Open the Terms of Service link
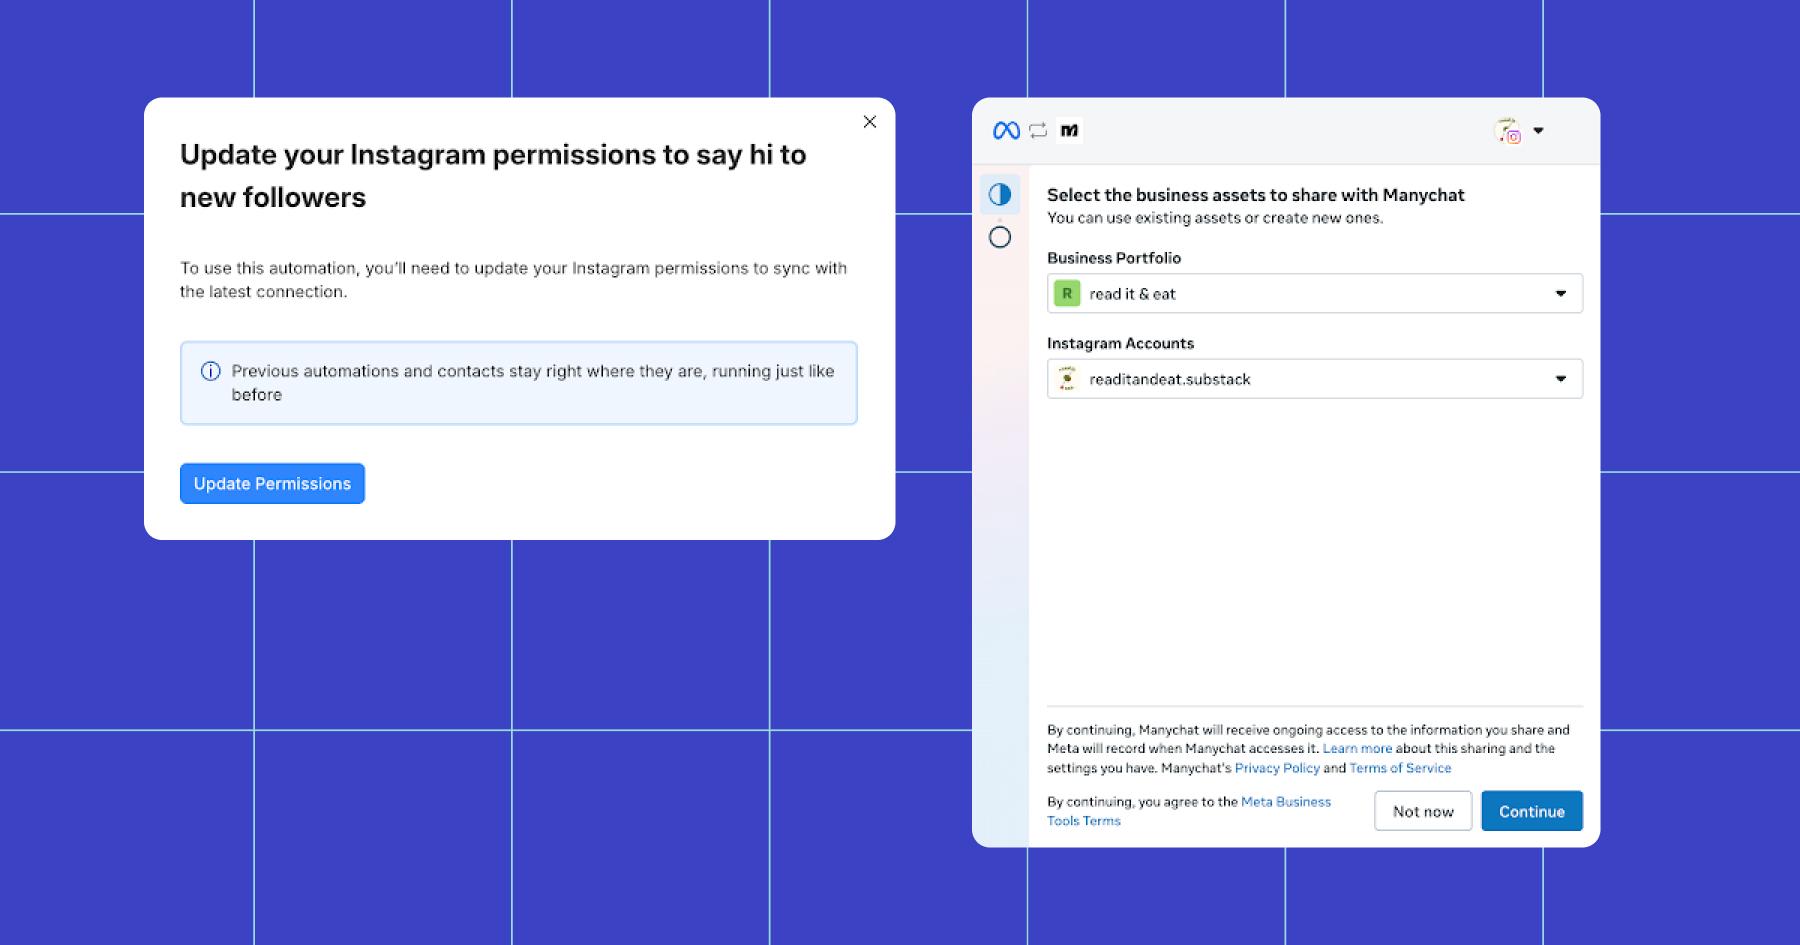Screen dimensions: 1800x945 1400,768
